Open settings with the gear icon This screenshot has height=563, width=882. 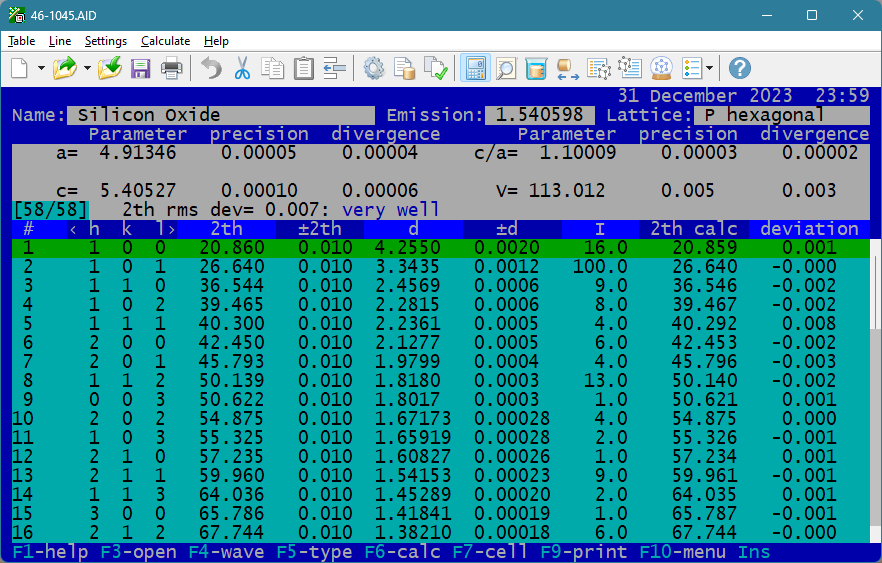(x=374, y=69)
